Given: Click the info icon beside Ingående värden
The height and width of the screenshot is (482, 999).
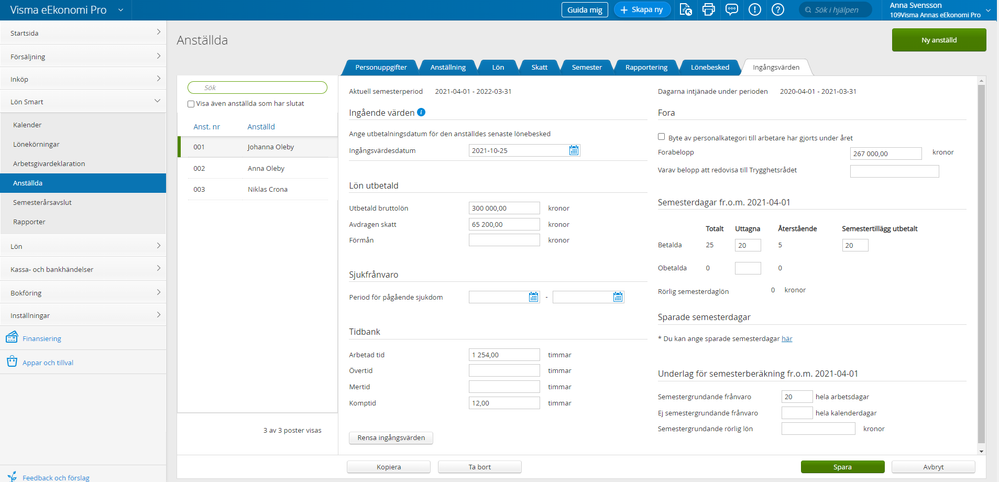Looking at the screenshot, I should (421, 112).
